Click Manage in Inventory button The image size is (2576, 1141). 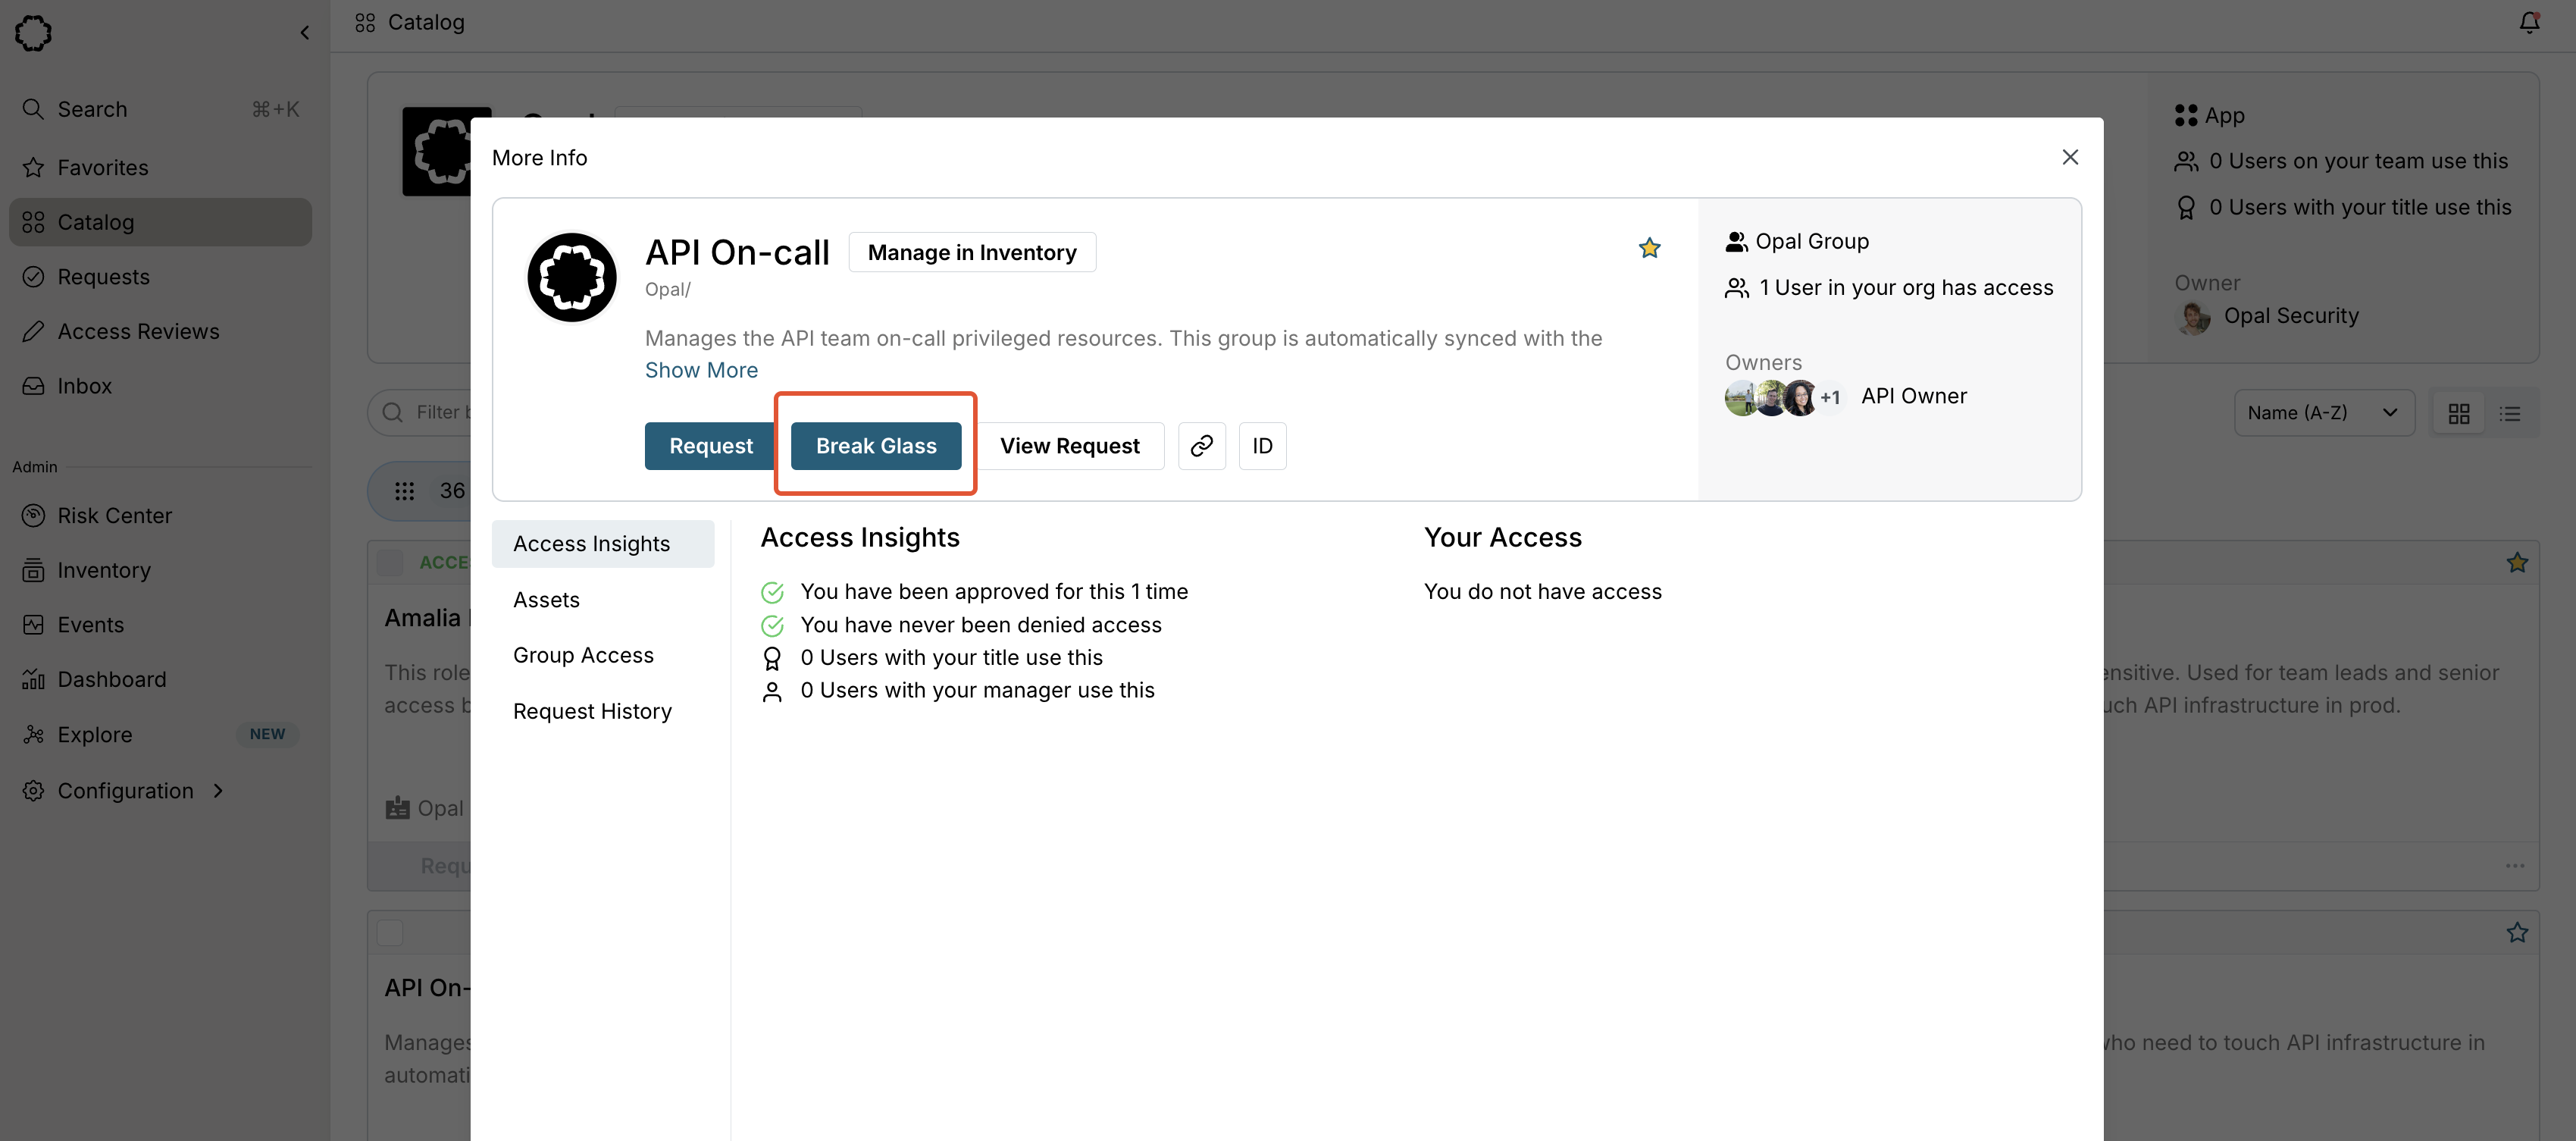click(971, 252)
